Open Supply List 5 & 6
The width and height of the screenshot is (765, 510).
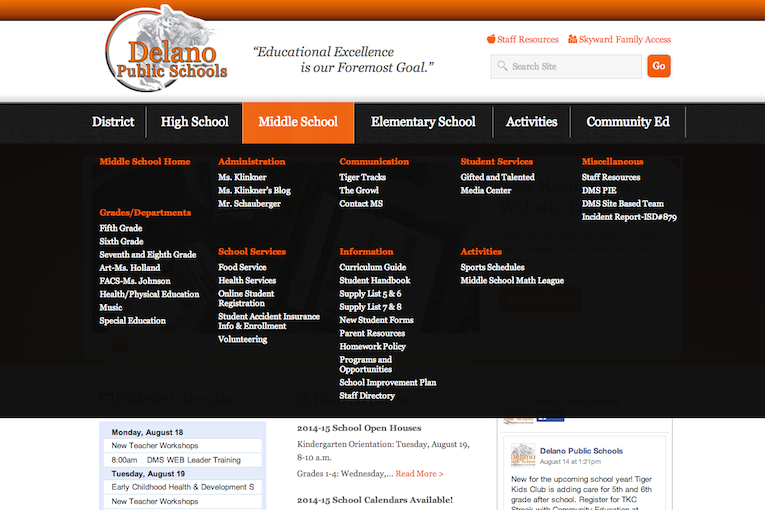pyautogui.click(x=370, y=293)
